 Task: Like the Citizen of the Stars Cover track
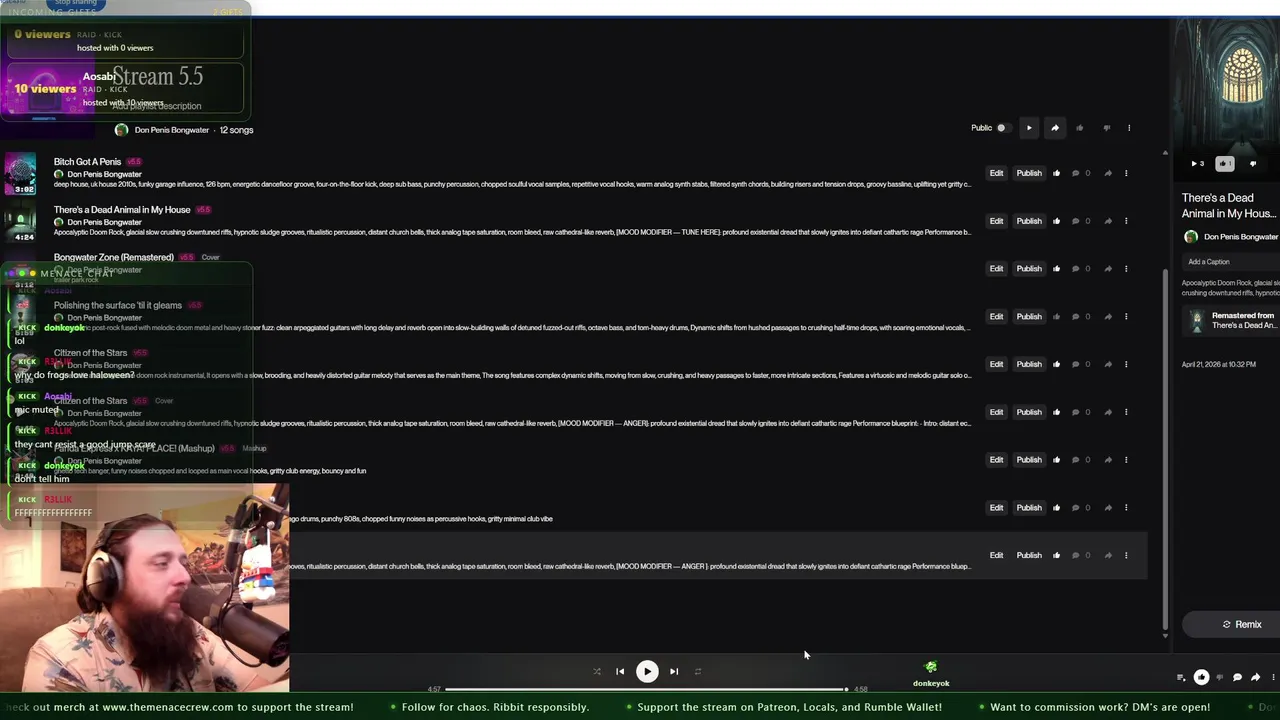pos(1056,412)
